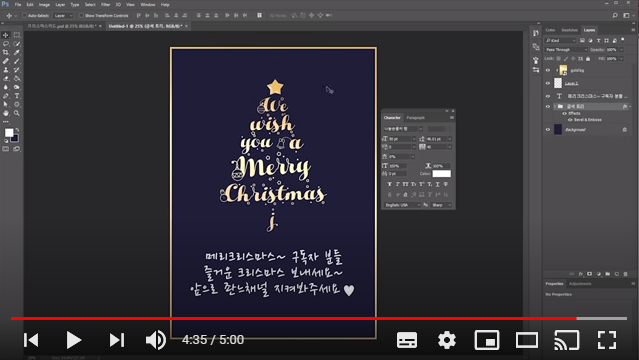Screen dimensions: 639x360
Task: Hide the Background layer eye icon
Action: tap(548, 130)
